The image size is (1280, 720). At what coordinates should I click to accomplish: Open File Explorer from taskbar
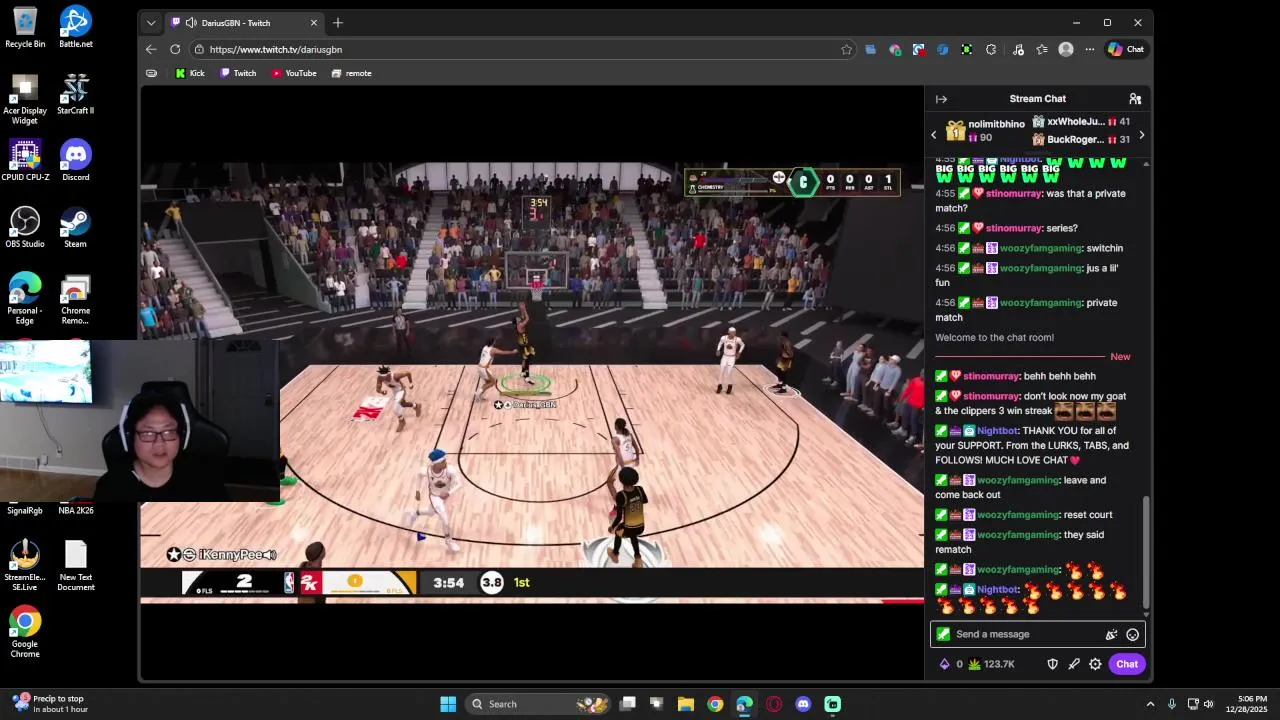(x=686, y=704)
